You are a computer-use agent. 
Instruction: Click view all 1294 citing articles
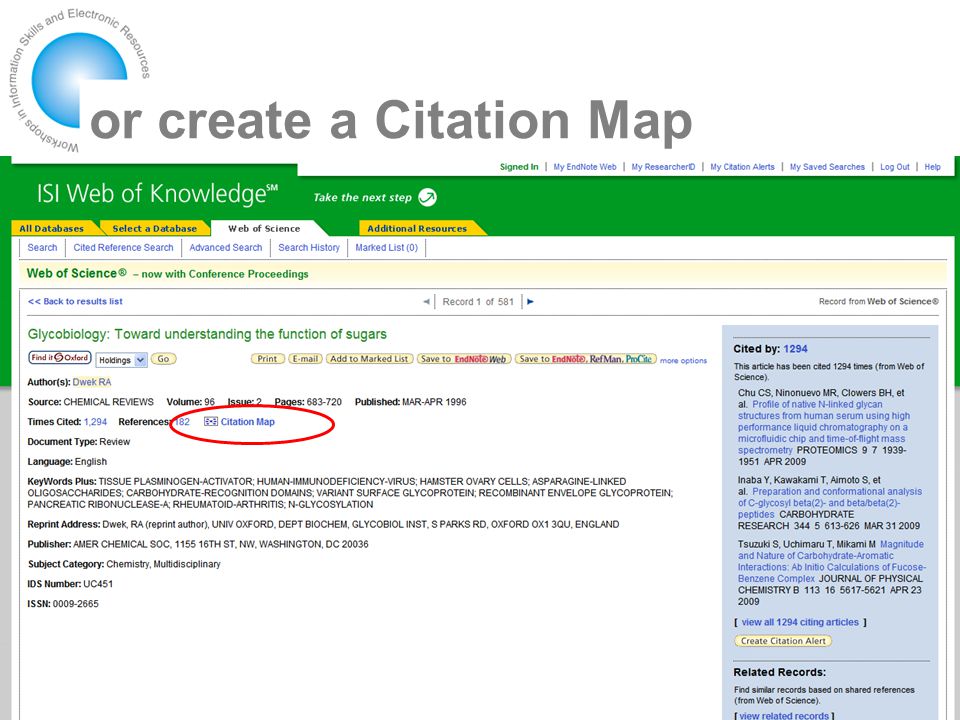(800, 622)
